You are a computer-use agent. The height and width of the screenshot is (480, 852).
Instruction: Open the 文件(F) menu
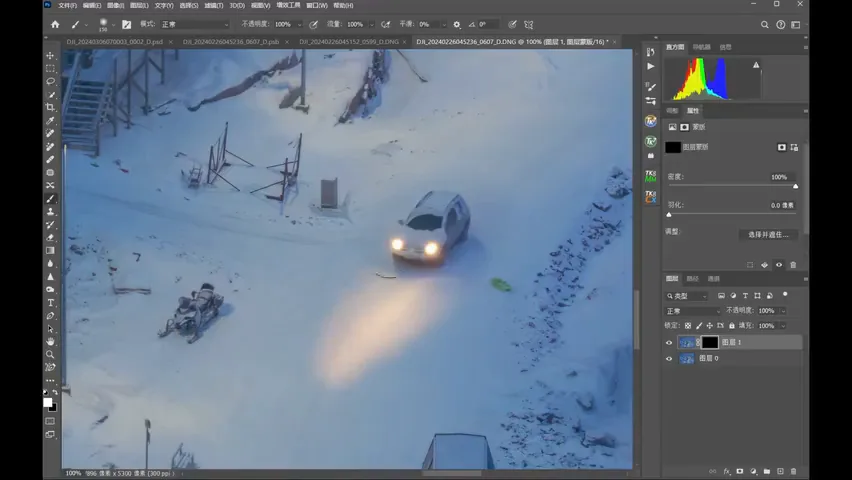(67, 5)
